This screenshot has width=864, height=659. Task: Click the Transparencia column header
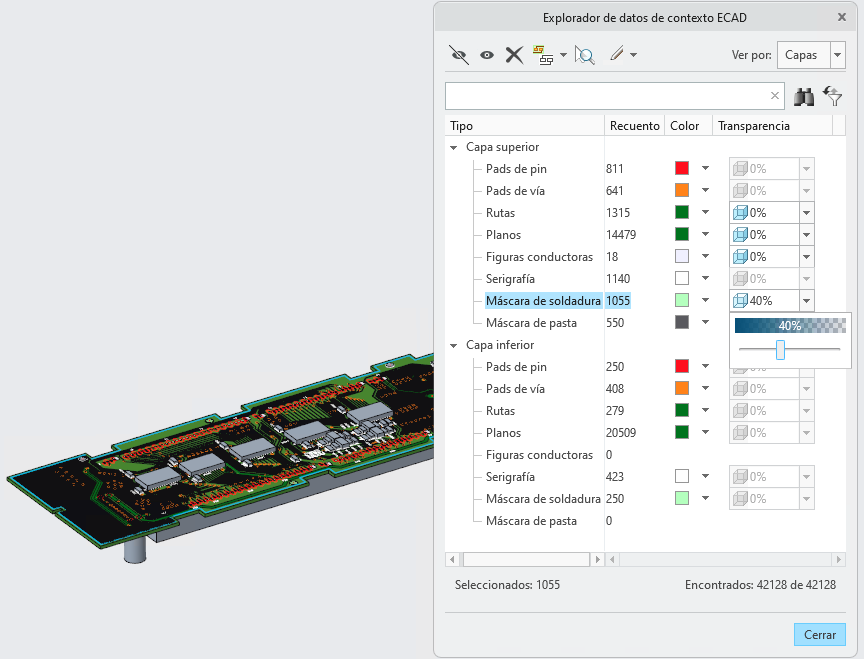[753, 126]
